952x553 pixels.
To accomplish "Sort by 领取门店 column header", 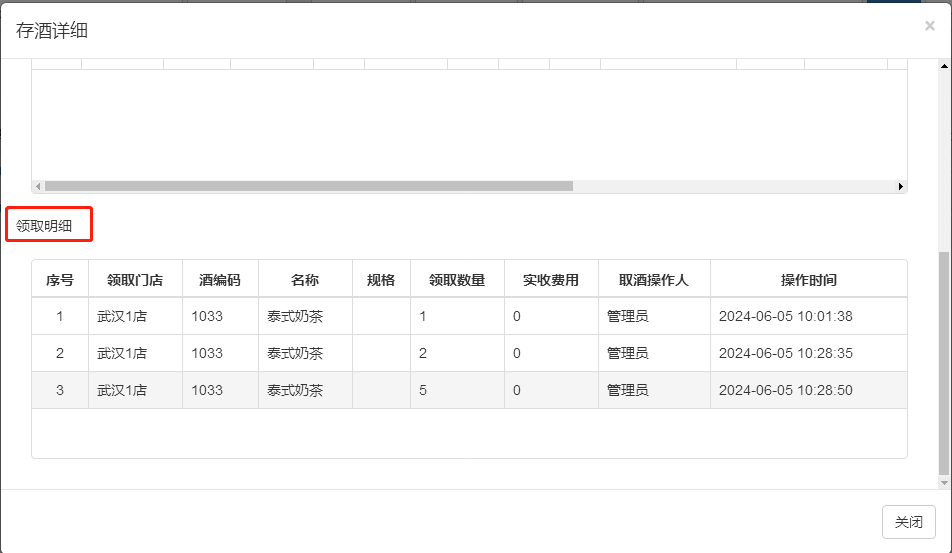I will (x=135, y=280).
